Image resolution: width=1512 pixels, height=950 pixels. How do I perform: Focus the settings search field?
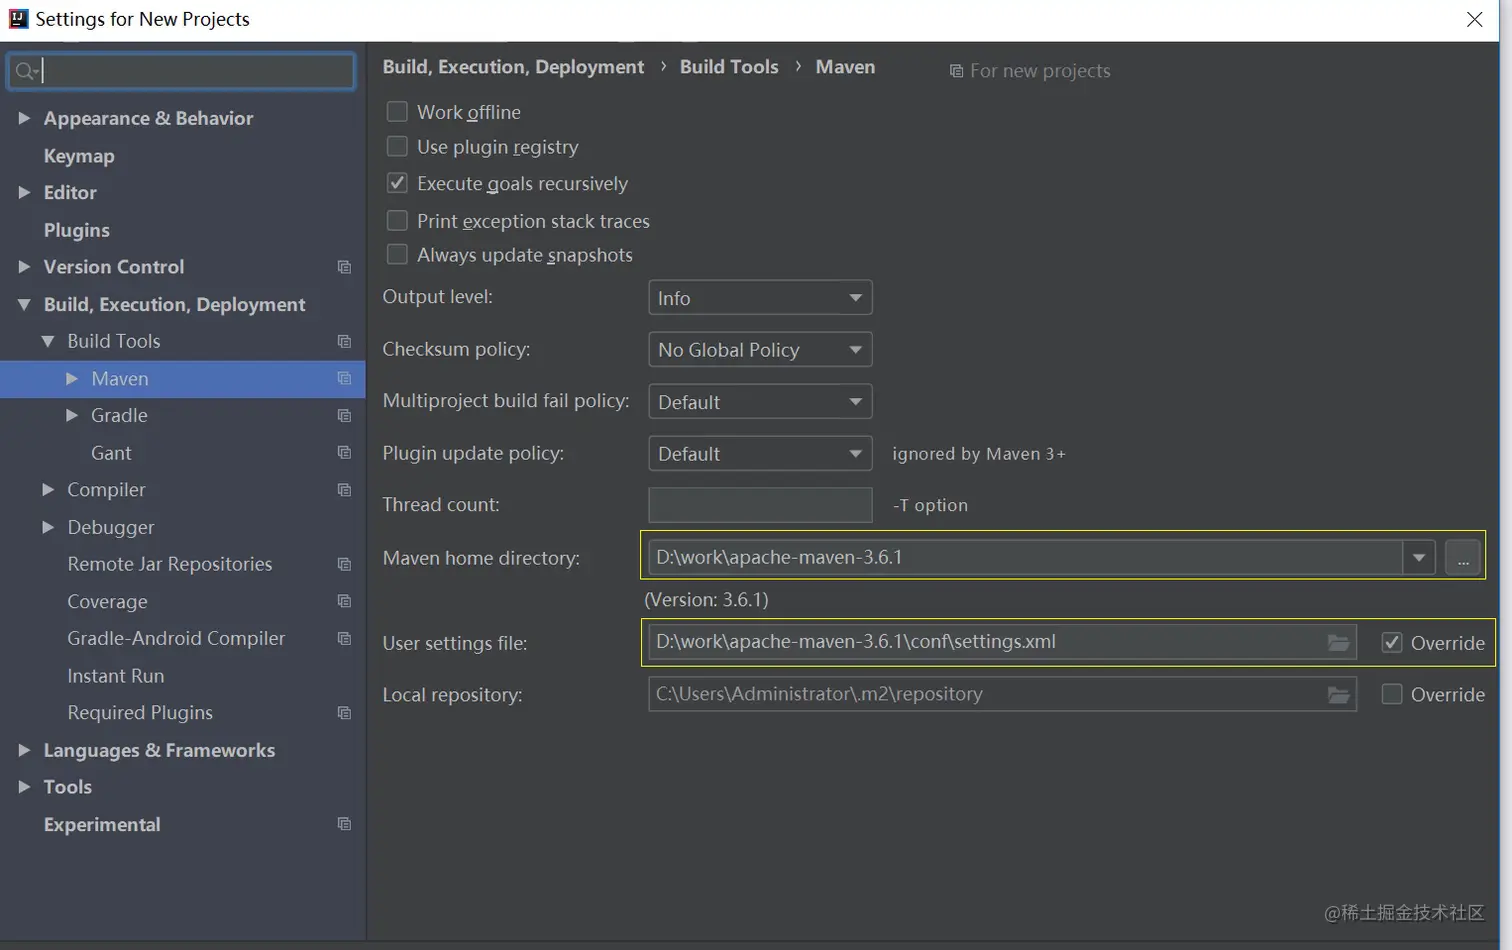(182, 71)
